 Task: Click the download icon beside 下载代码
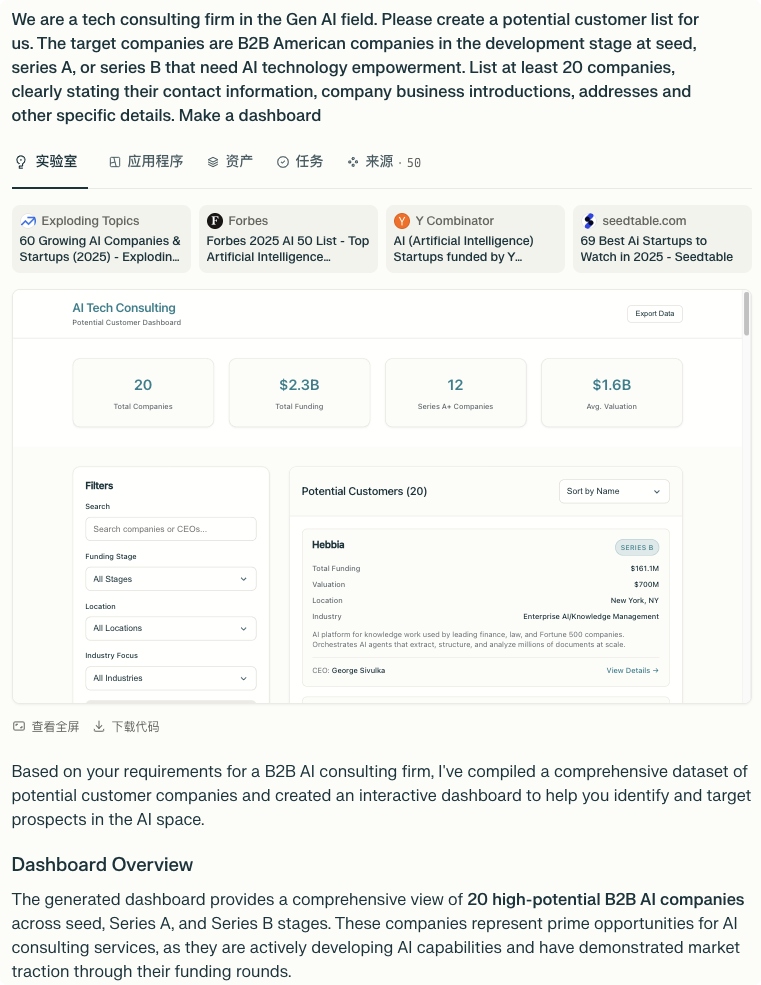pos(99,727)
